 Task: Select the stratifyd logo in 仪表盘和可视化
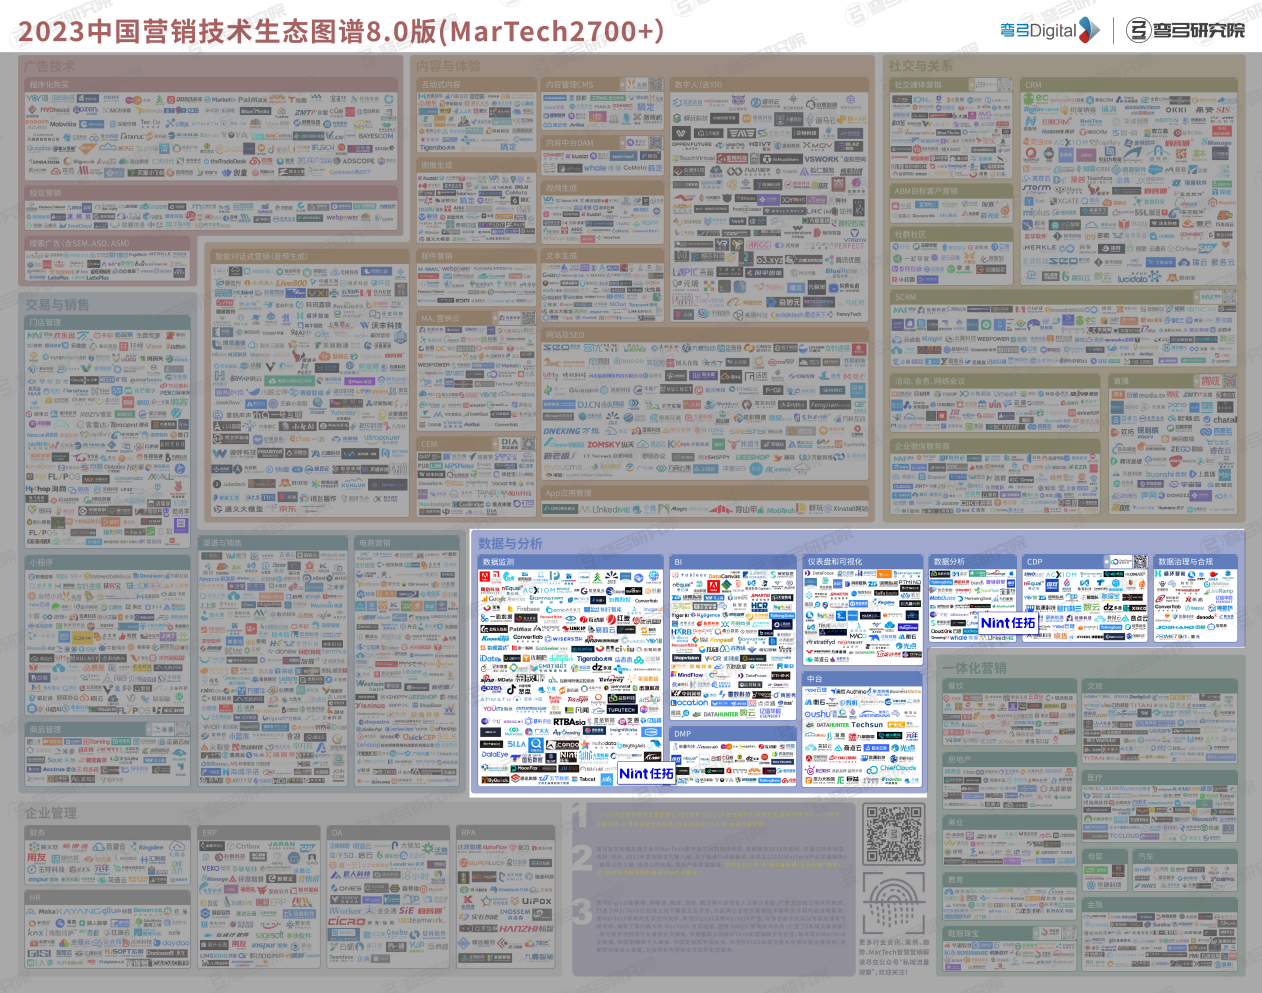pyautogui.click(x=821, y=642)
